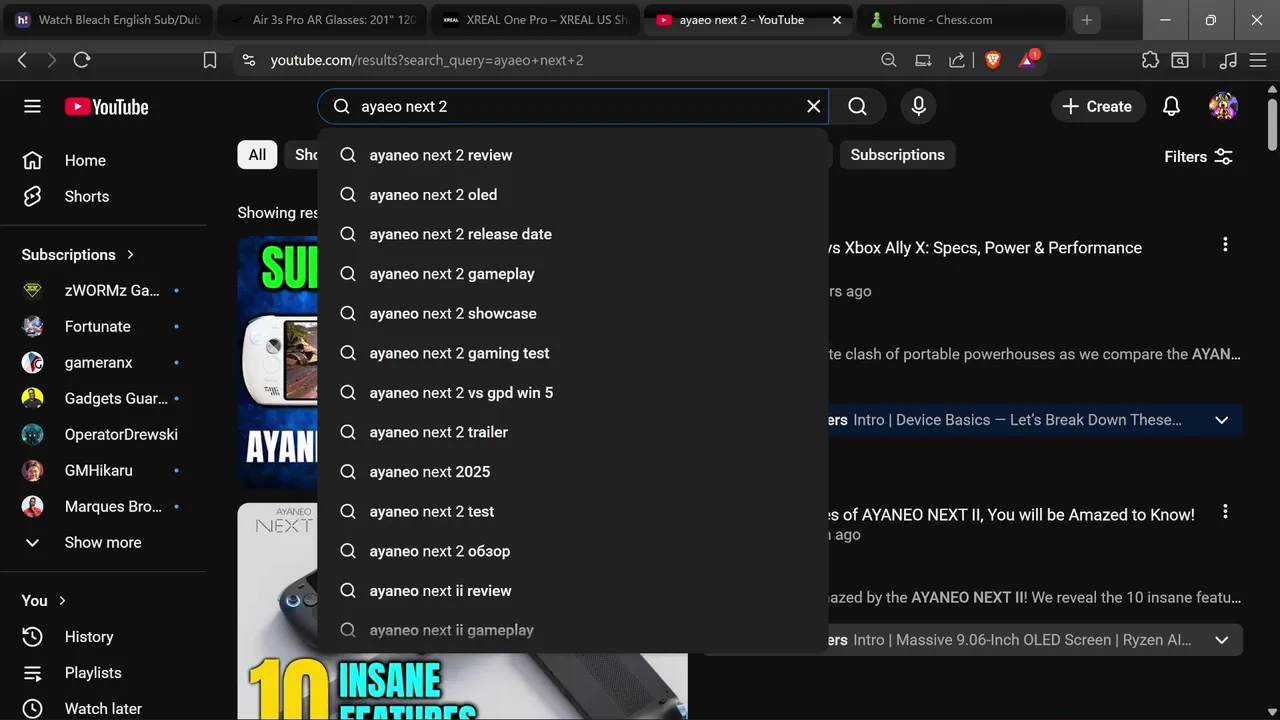Open the Gadgets Guar... channel
The width and height of the screenshot is (1280, 720).
(x=102, y=398)
